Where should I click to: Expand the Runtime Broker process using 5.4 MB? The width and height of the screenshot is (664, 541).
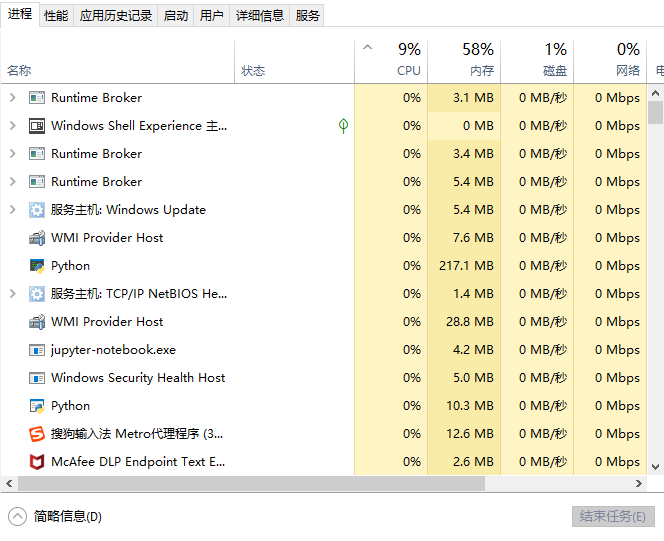[13, 182]
